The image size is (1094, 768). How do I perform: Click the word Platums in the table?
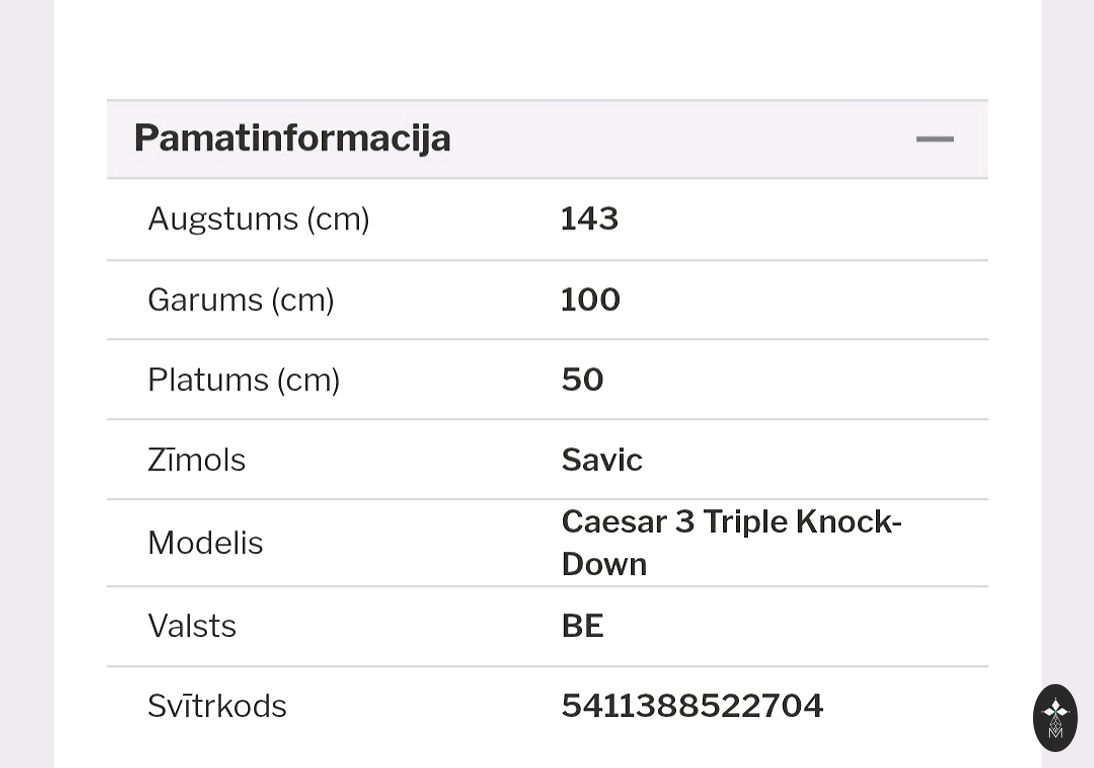point(208,380)
